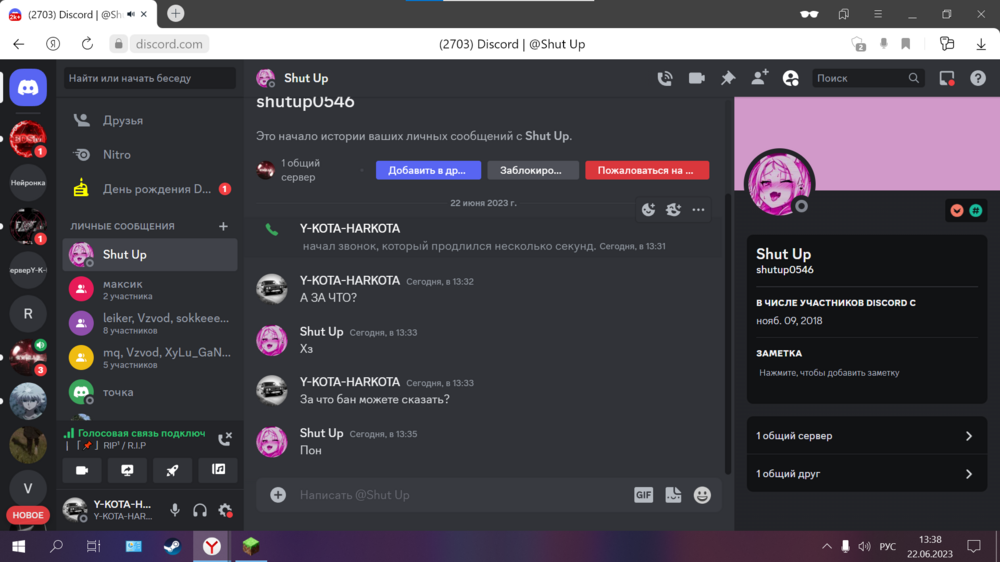
Task: Open the leiker, Vzvod, sokkeee group chat
Action: (x=150, y=323)
